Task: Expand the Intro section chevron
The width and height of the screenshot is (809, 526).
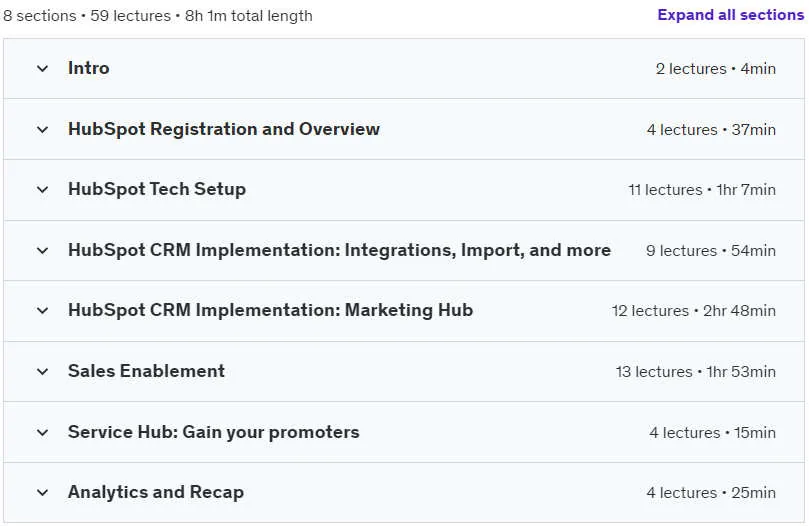Action: pyautogui.click(x=43, y=69)
